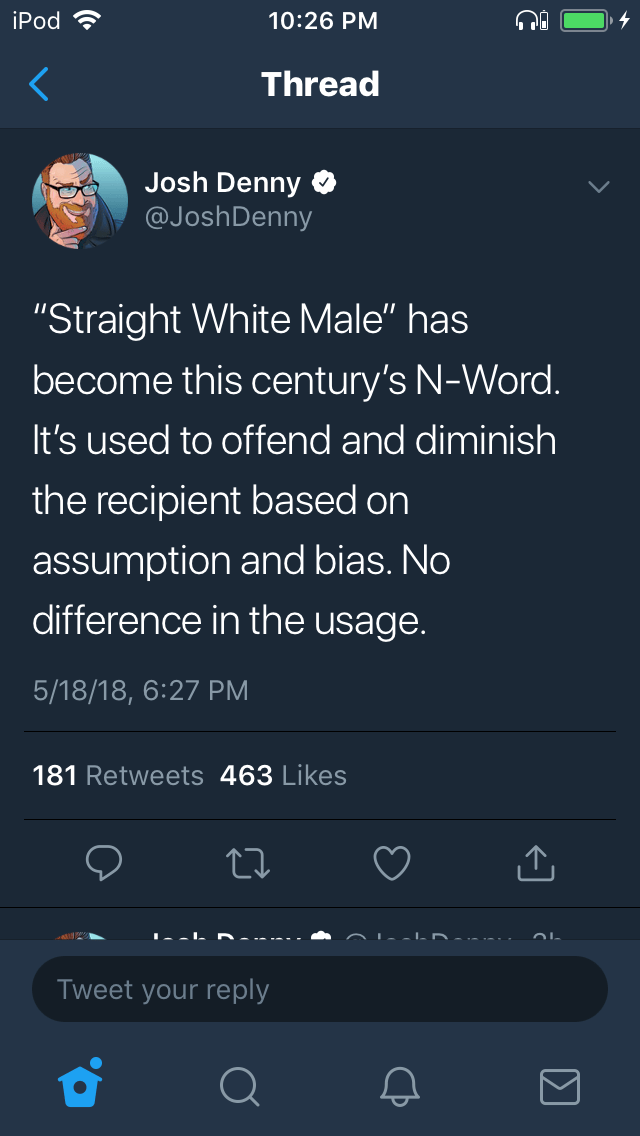
Task: Open the Search tab
Action: (240, 1085)
